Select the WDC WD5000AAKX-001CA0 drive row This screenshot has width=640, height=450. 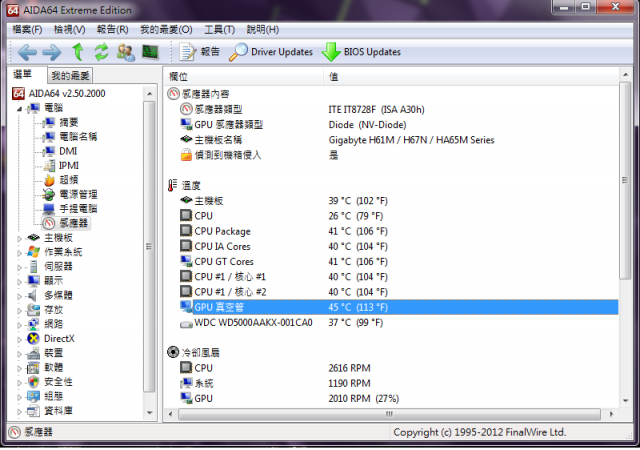pyautogui.click(x=392, y=323)
